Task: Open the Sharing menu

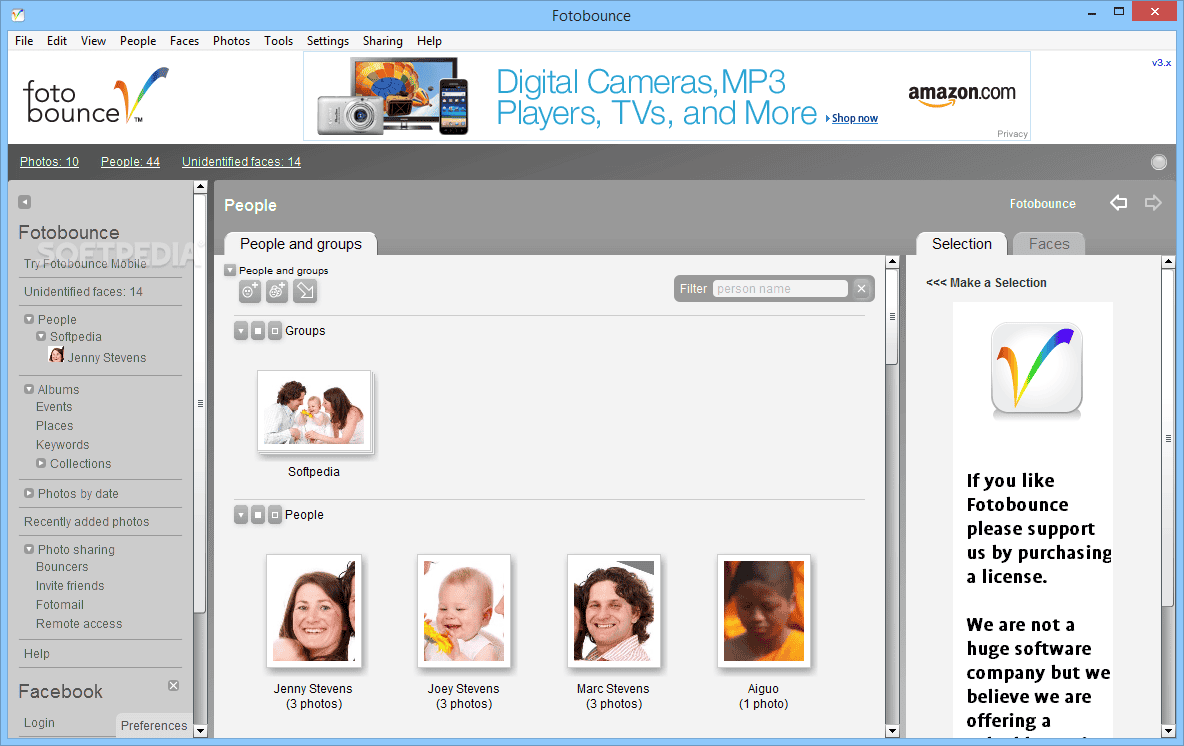Action: pyautogui.click(x=382, y=41)
